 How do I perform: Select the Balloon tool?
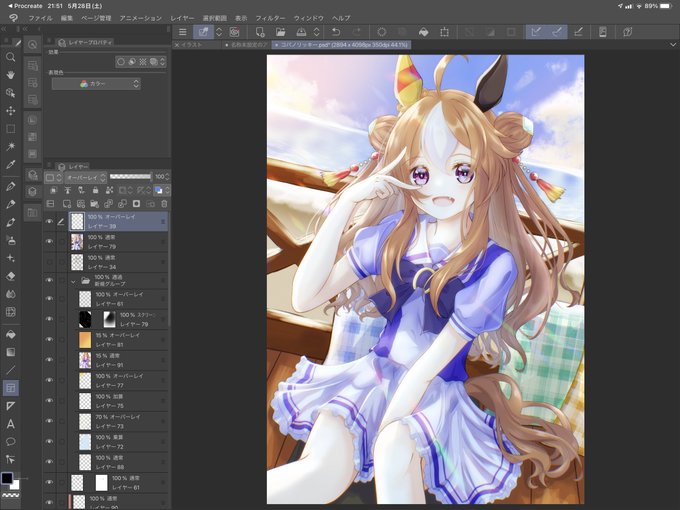pos(10,441)
